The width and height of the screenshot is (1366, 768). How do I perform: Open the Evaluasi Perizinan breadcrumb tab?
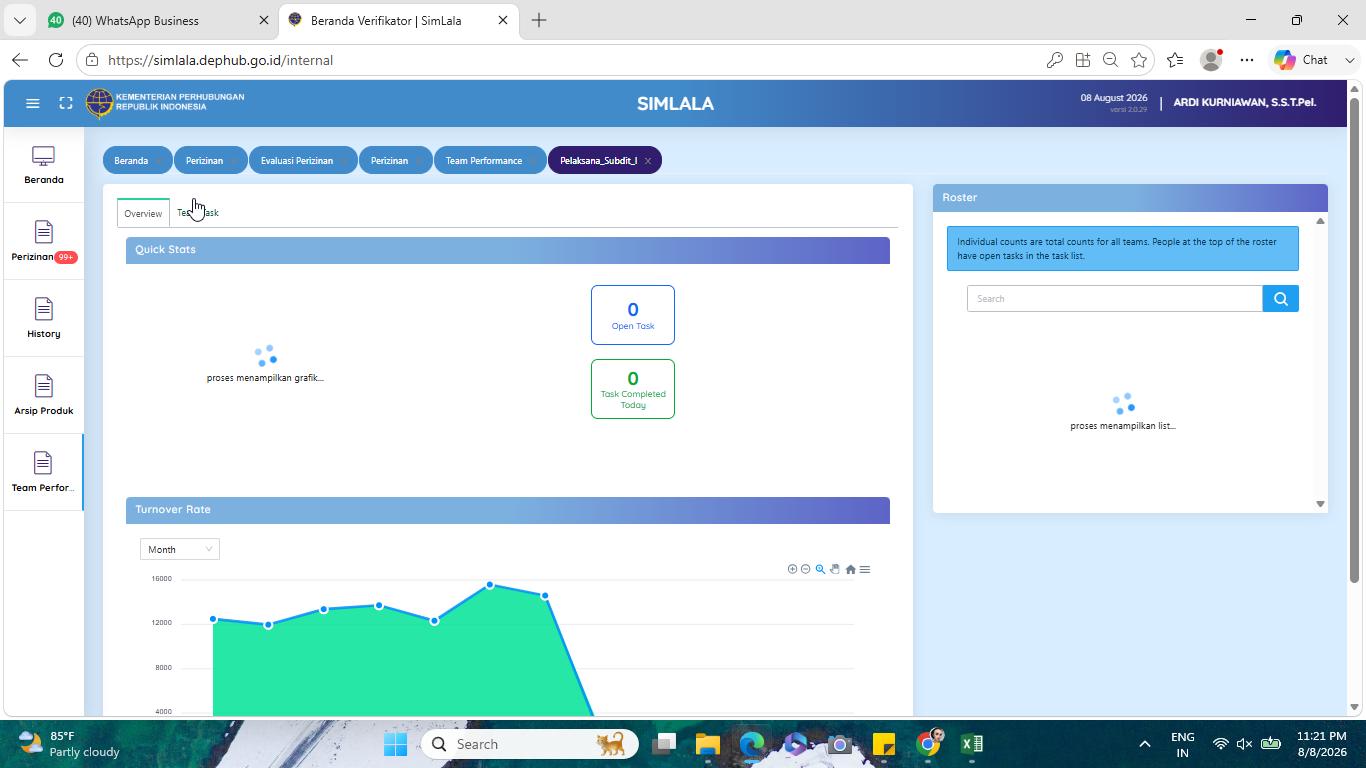point(297,161)
